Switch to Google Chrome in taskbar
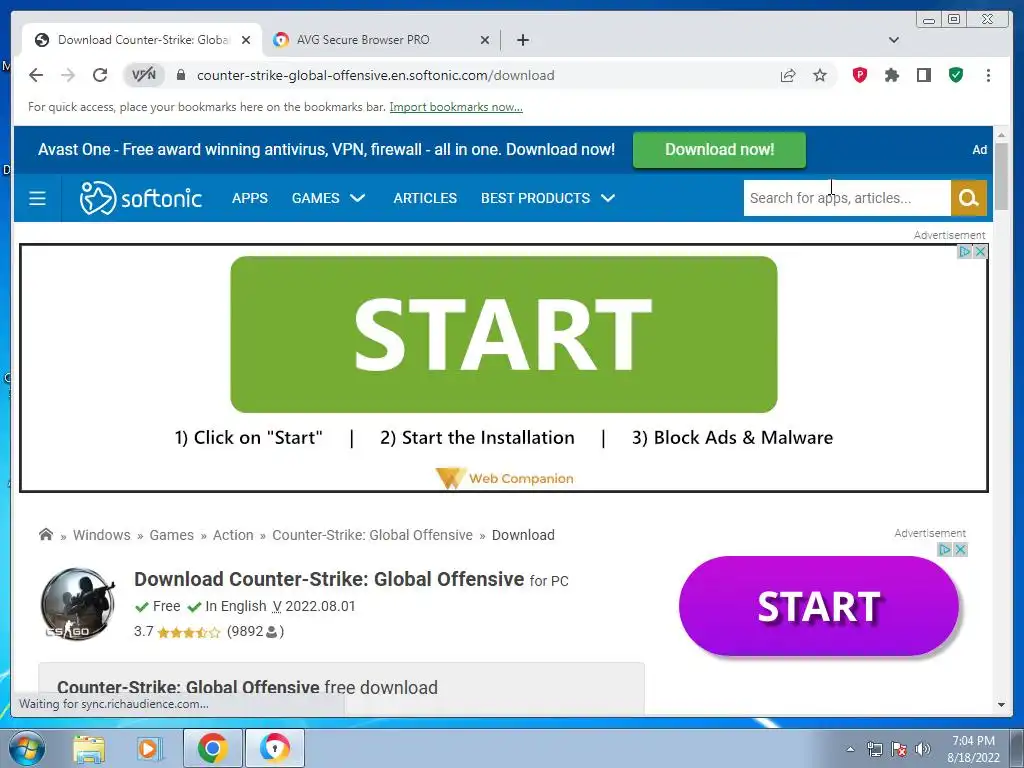 [x=212, y=748]
